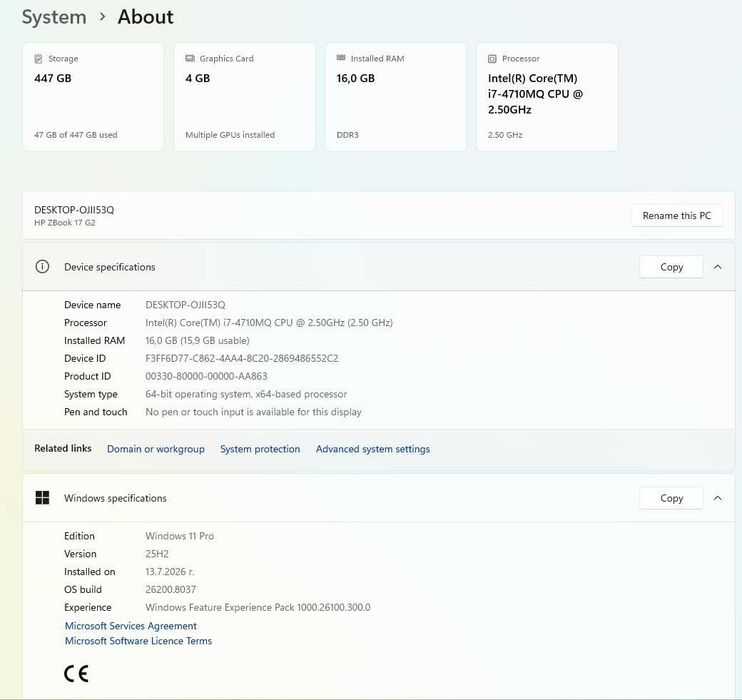The width and height of the screenshot is (742, 700).
Task: Click the System type label
Action: (x=91, y=394)
